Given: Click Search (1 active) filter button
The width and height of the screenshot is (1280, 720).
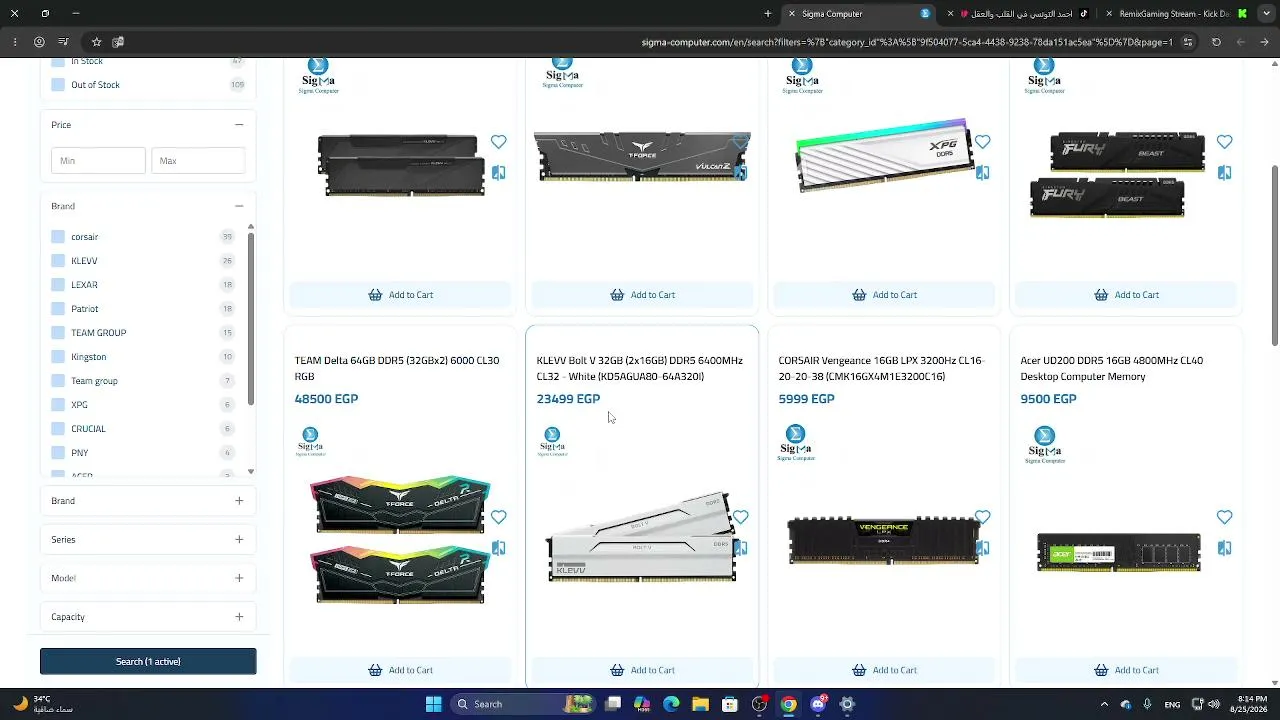Looking at the screenshot, I should 148,661.
